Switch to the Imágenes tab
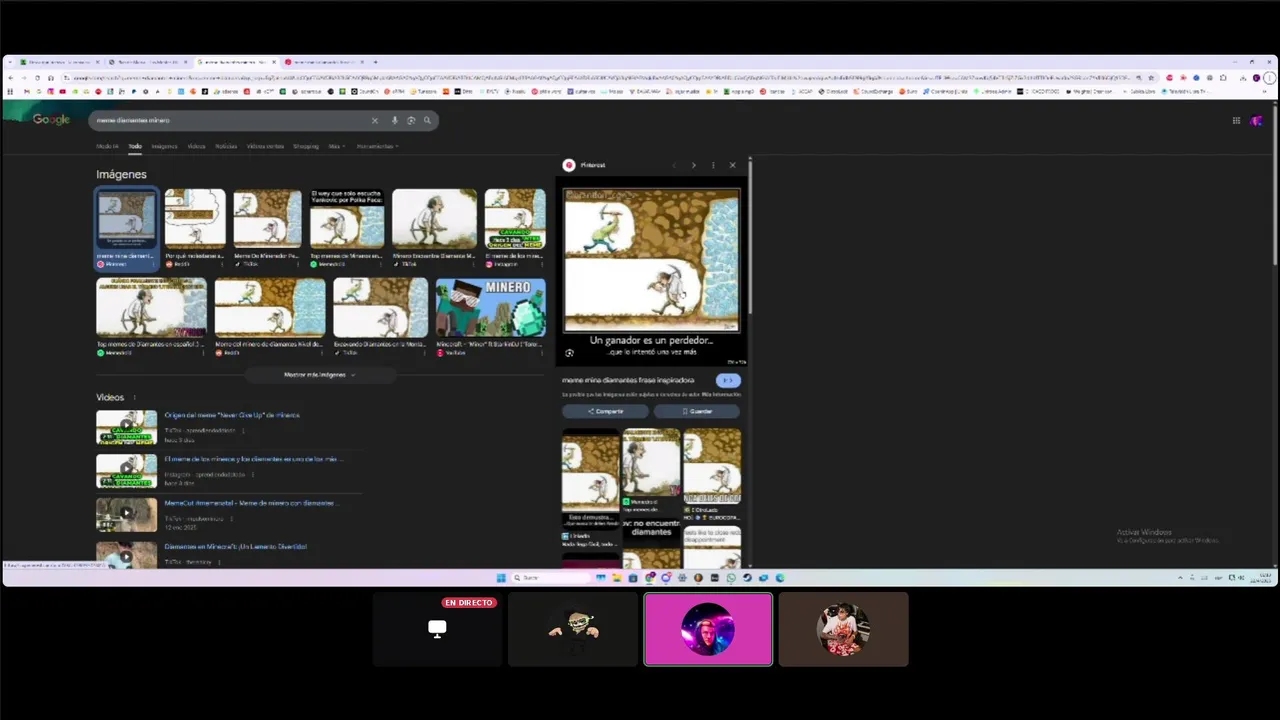 pos(165,146)
